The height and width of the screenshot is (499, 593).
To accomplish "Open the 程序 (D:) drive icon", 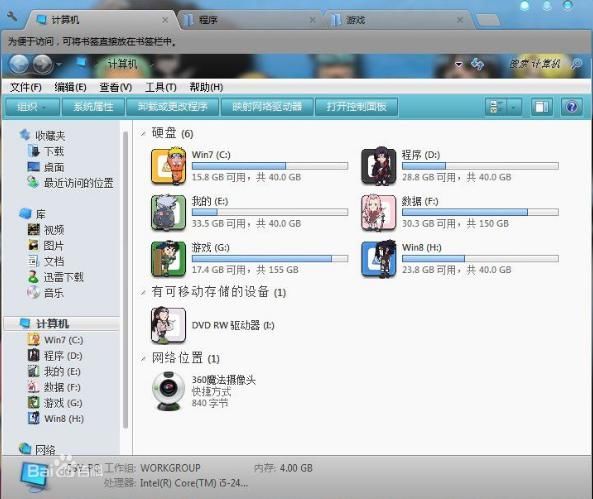I will click(379, 166).
